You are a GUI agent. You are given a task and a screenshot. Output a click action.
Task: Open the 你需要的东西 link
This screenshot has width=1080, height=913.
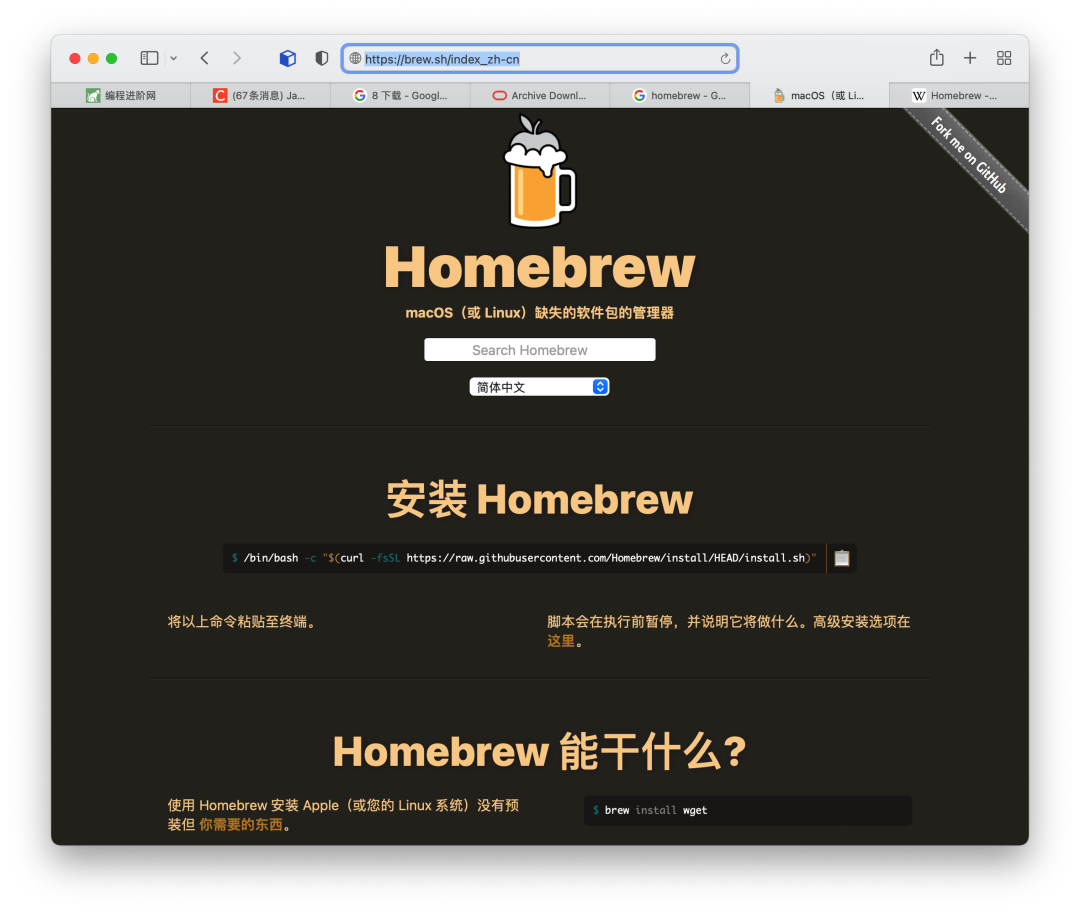point(241,824)
